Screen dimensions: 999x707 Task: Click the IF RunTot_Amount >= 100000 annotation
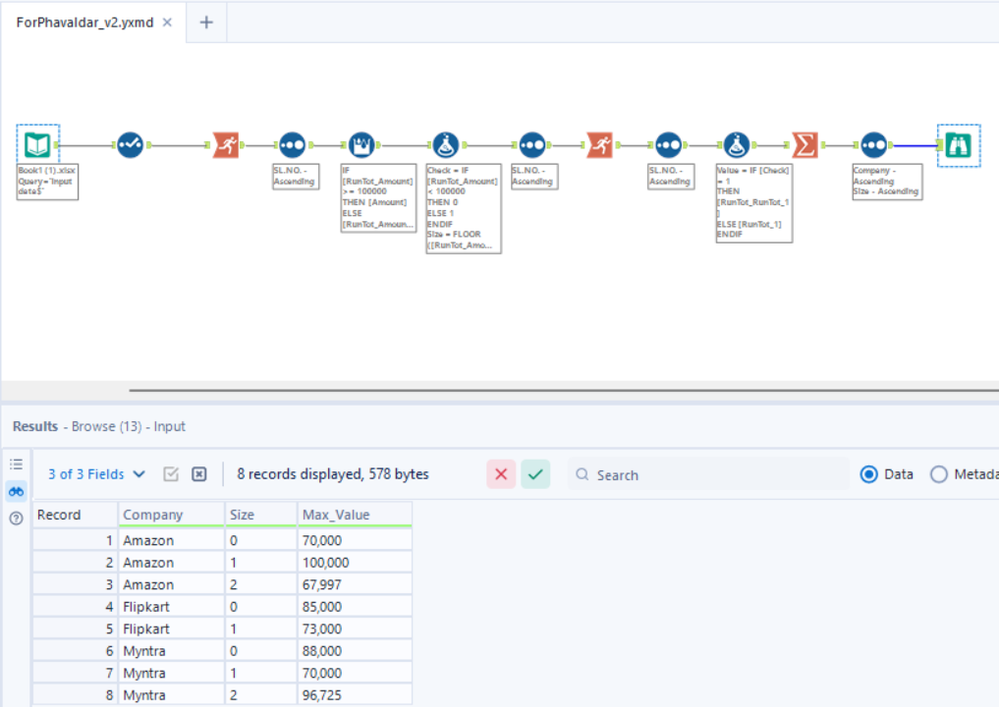coord(378,198)
